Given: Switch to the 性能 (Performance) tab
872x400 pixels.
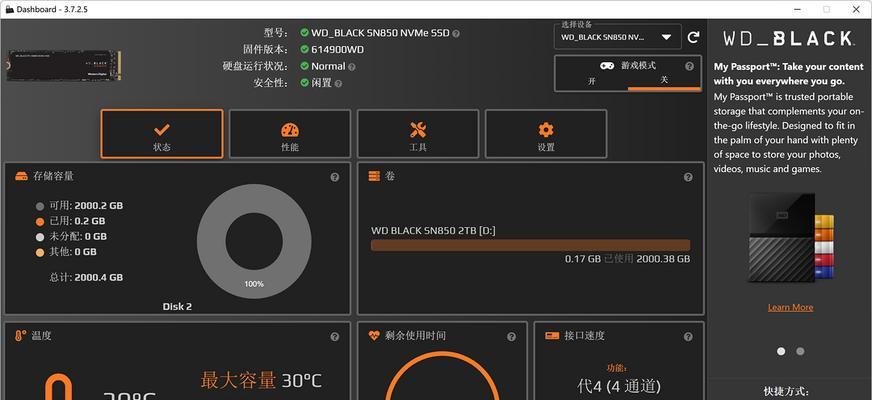Looking at the screenshot, I should click(290, 134).
